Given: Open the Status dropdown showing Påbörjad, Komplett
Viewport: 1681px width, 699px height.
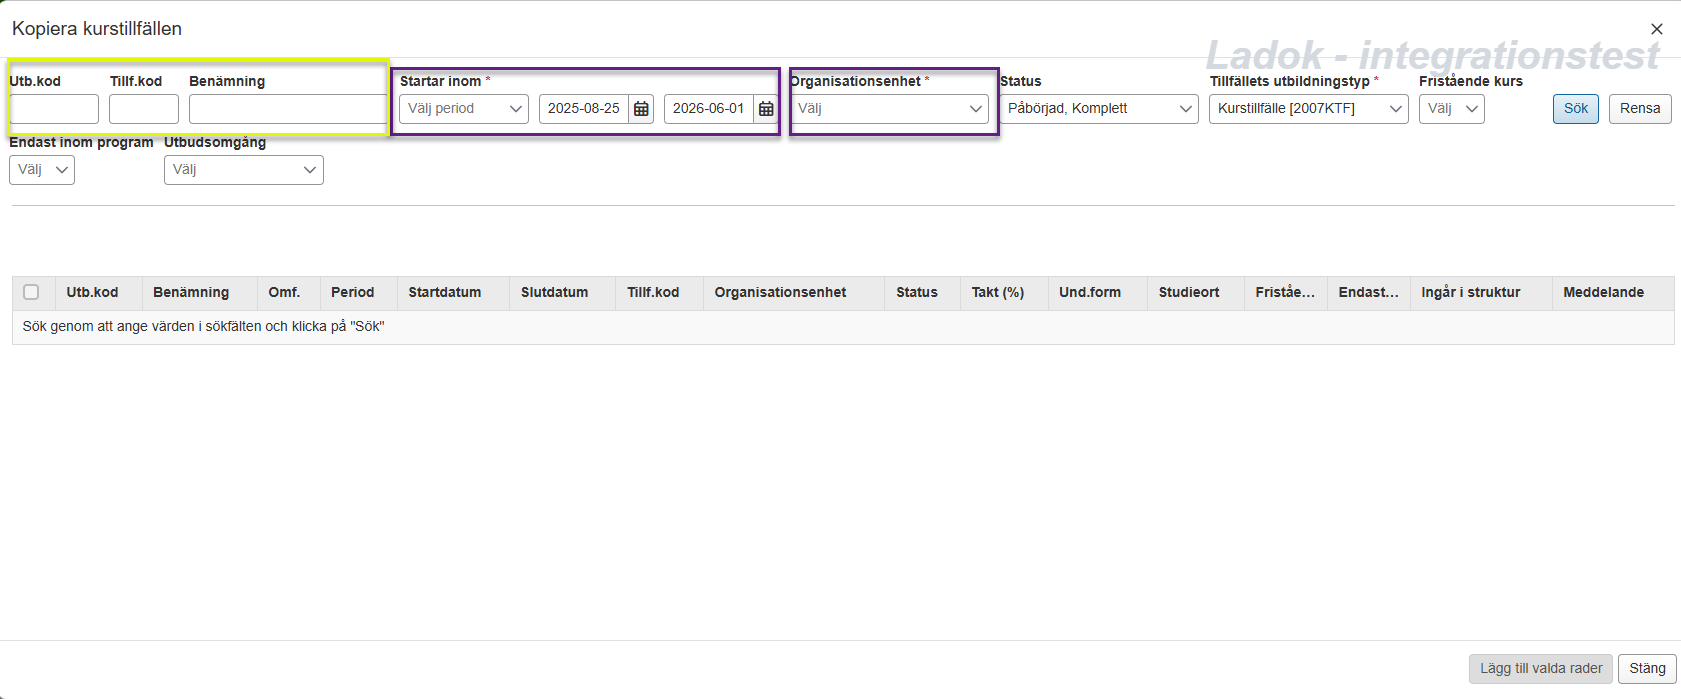Looking at the screenshot, I should pos(1098,109).
